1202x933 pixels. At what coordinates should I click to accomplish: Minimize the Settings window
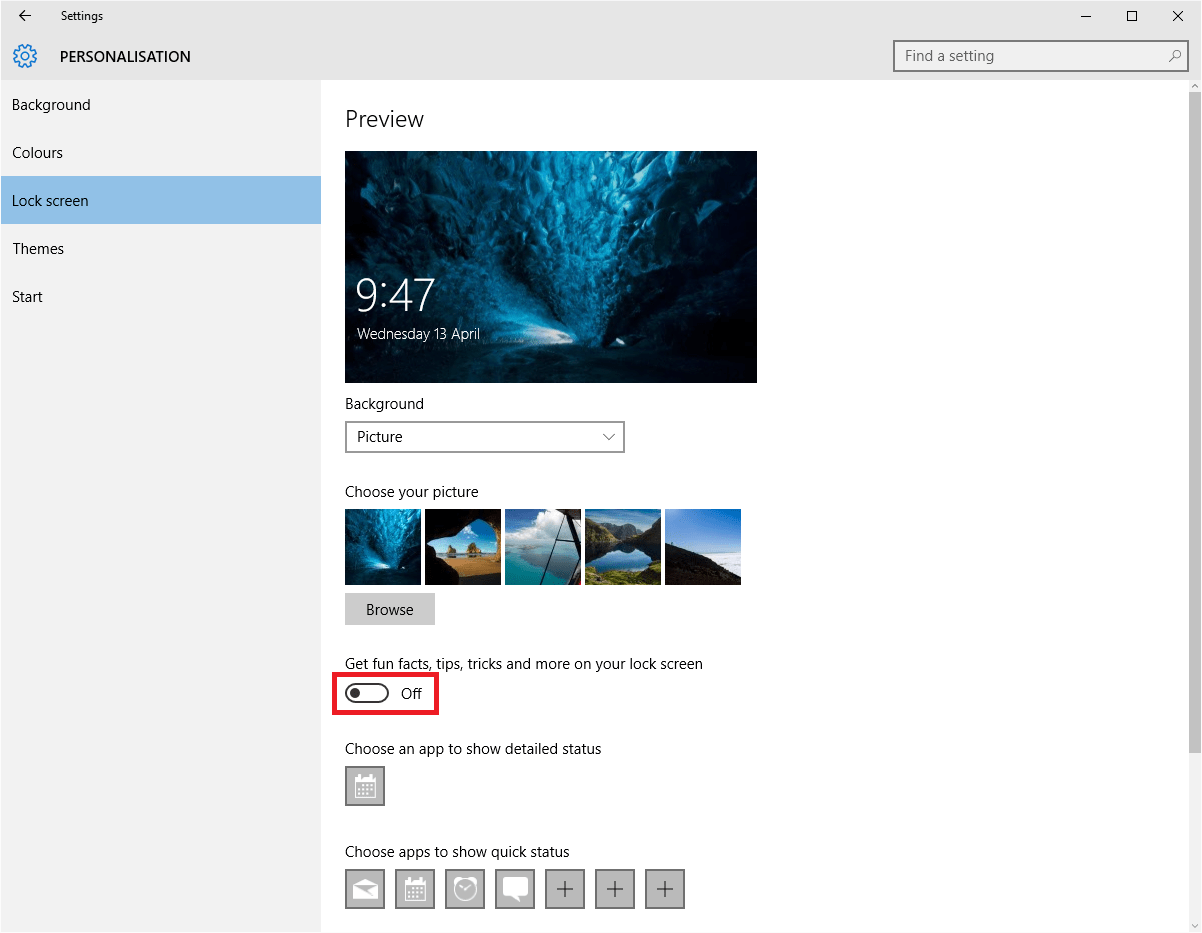pyautogui.click(x=1086, y=16)
